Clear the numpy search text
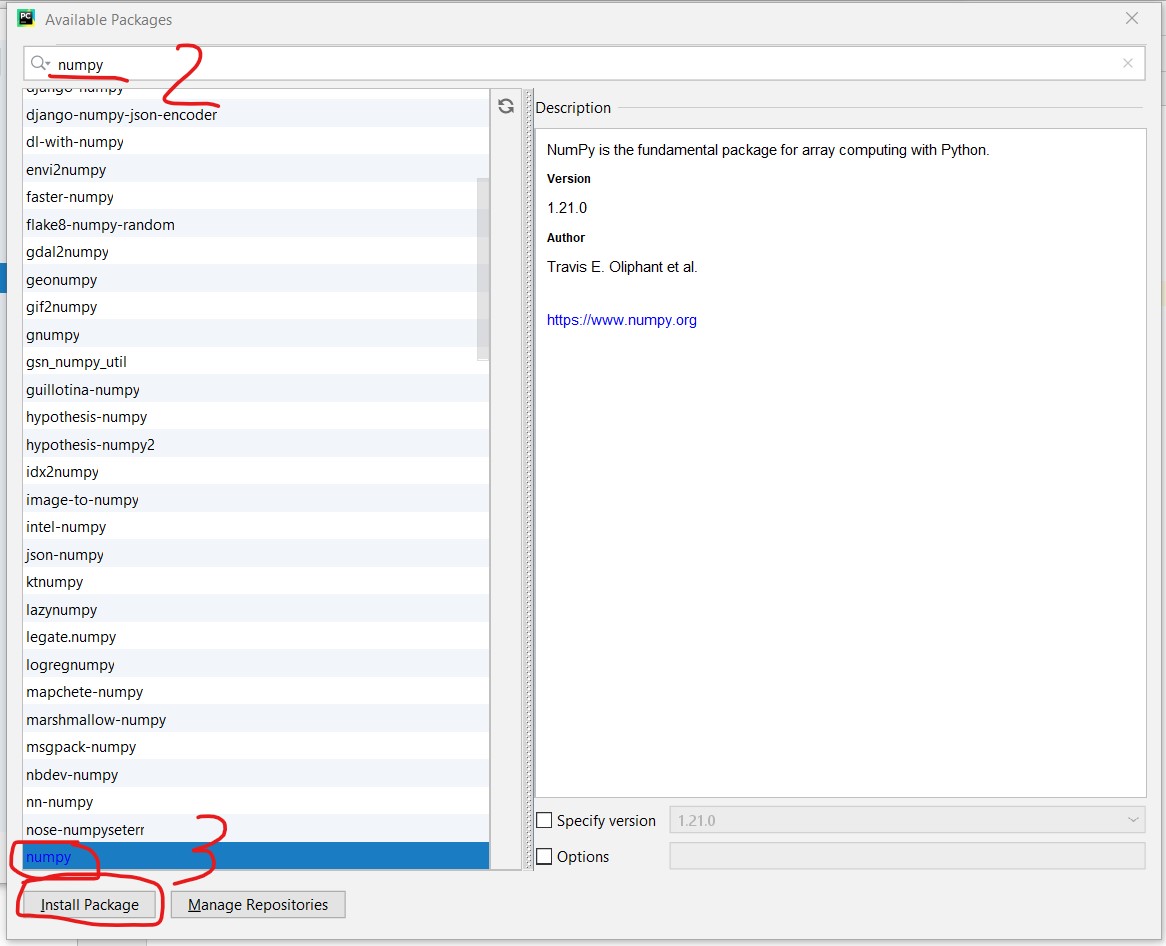1166x946 pixels. (x=1127, y=63)
